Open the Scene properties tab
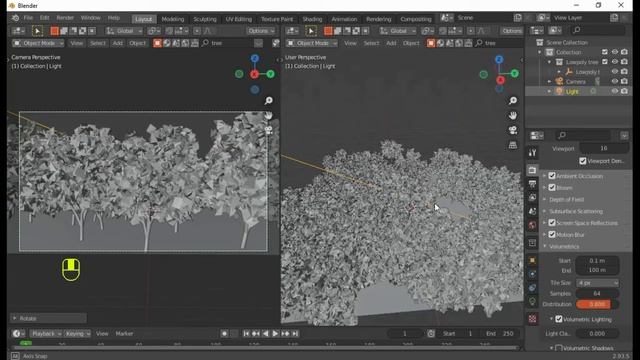 (x=532, y=211)
